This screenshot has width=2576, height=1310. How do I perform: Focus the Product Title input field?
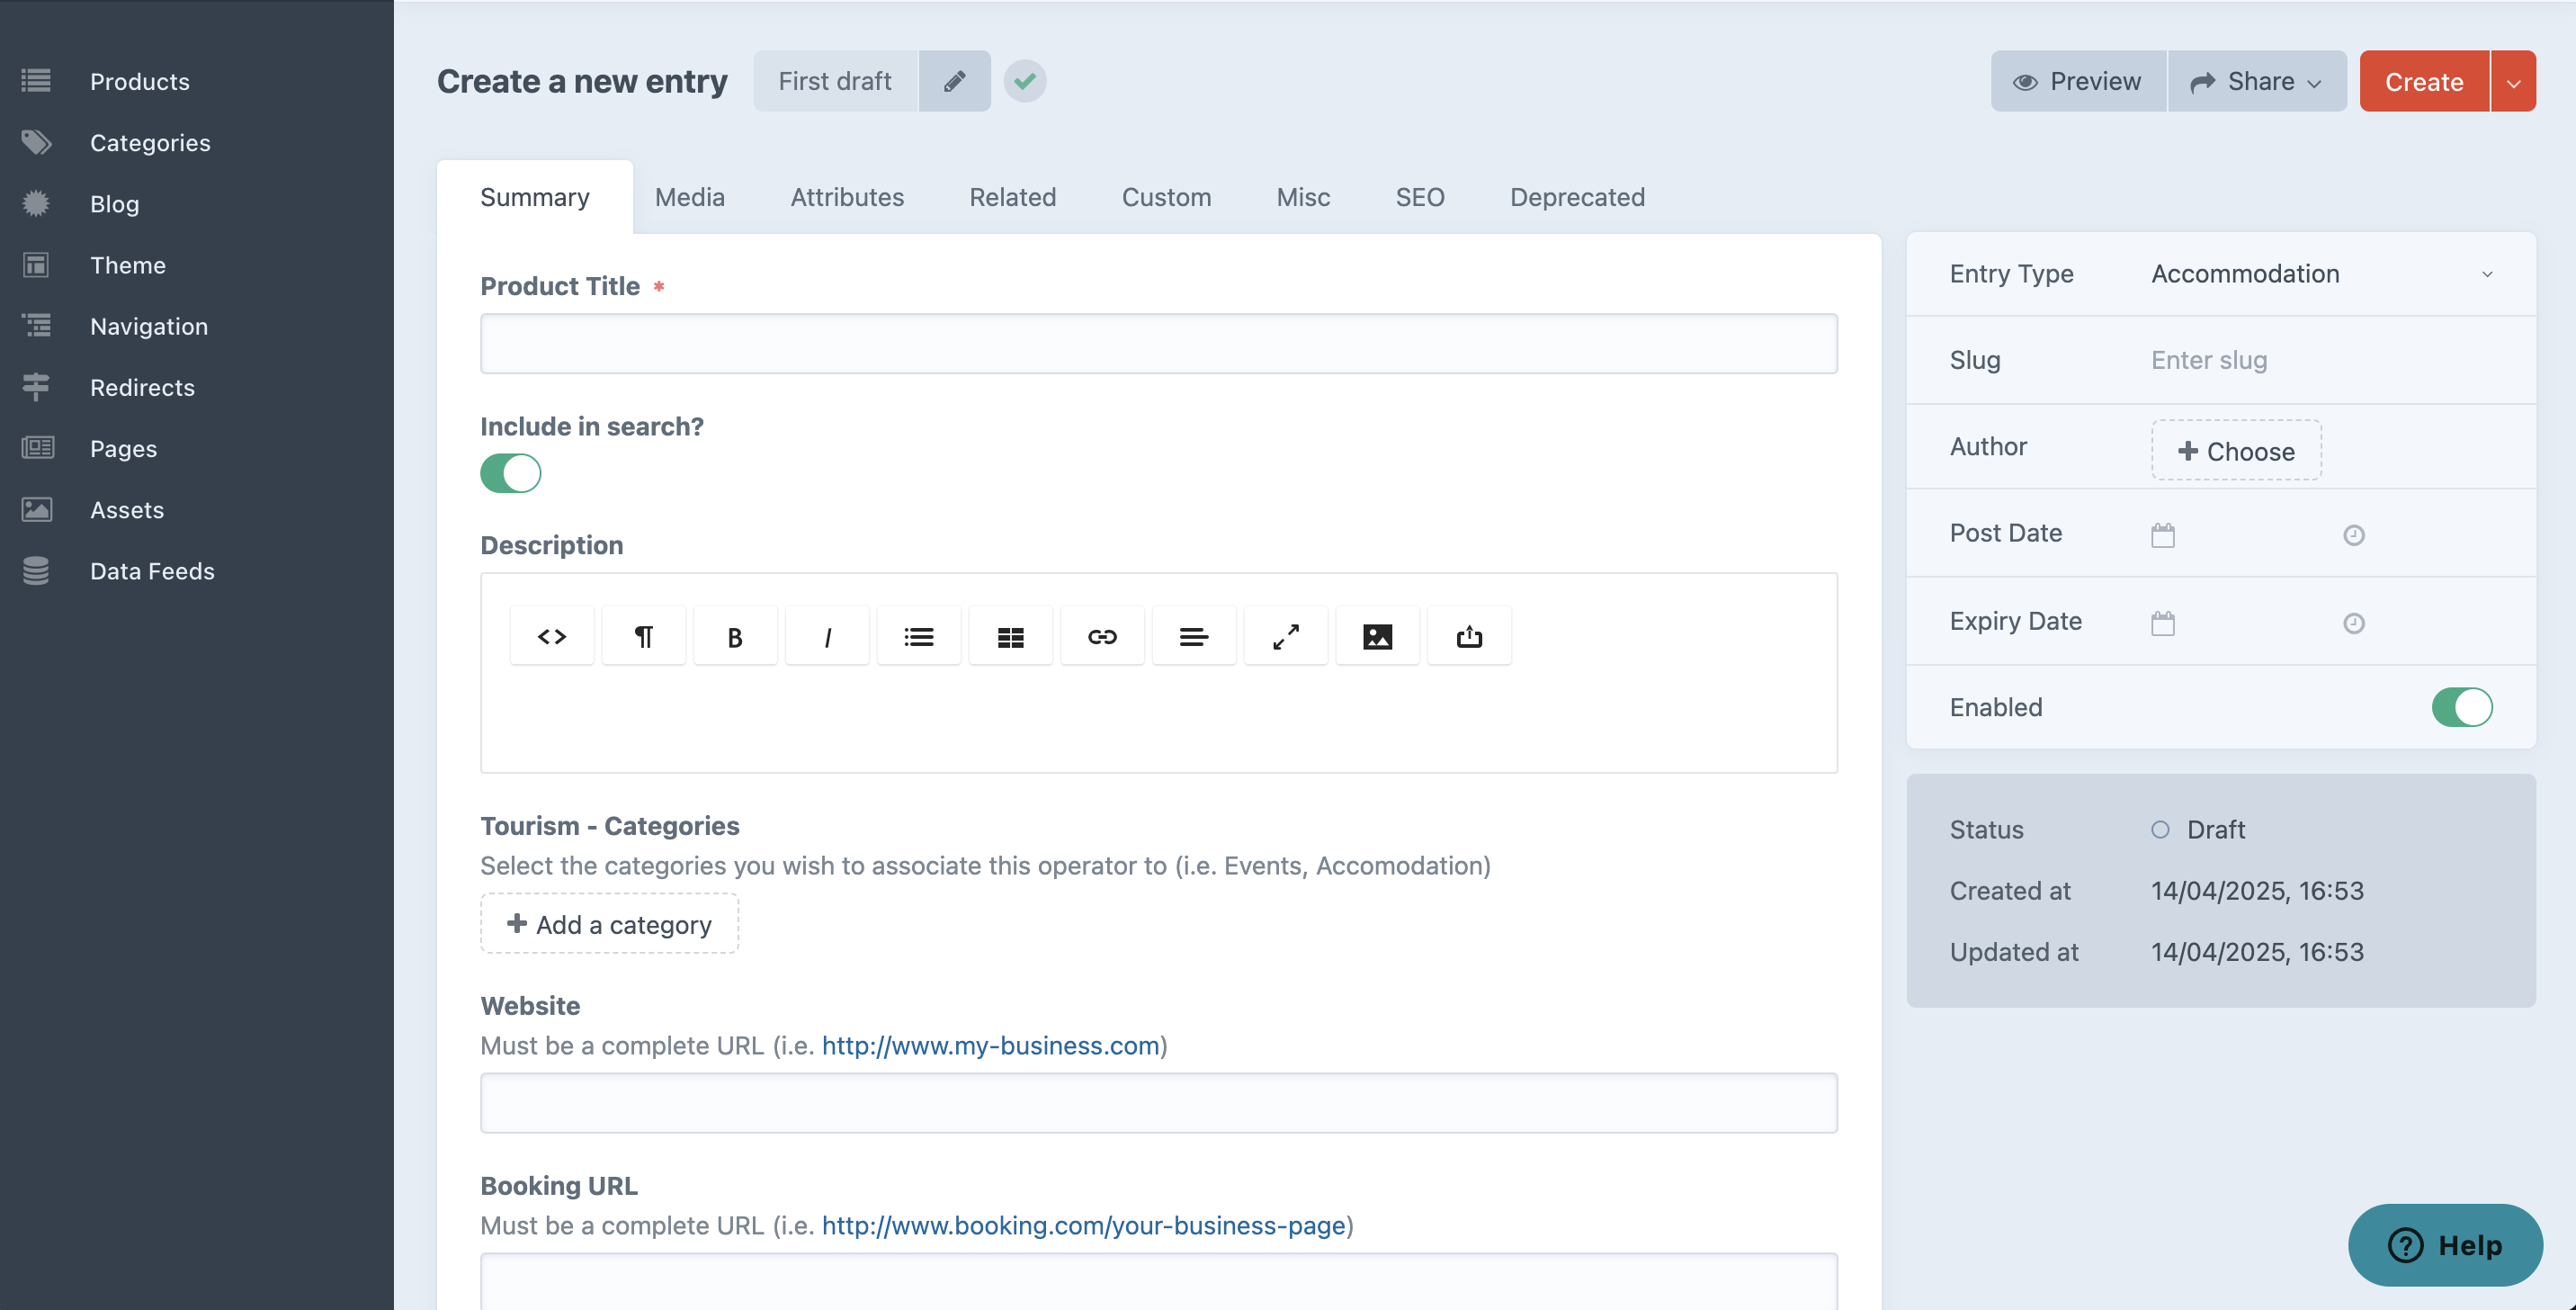tap(1159, 344)
